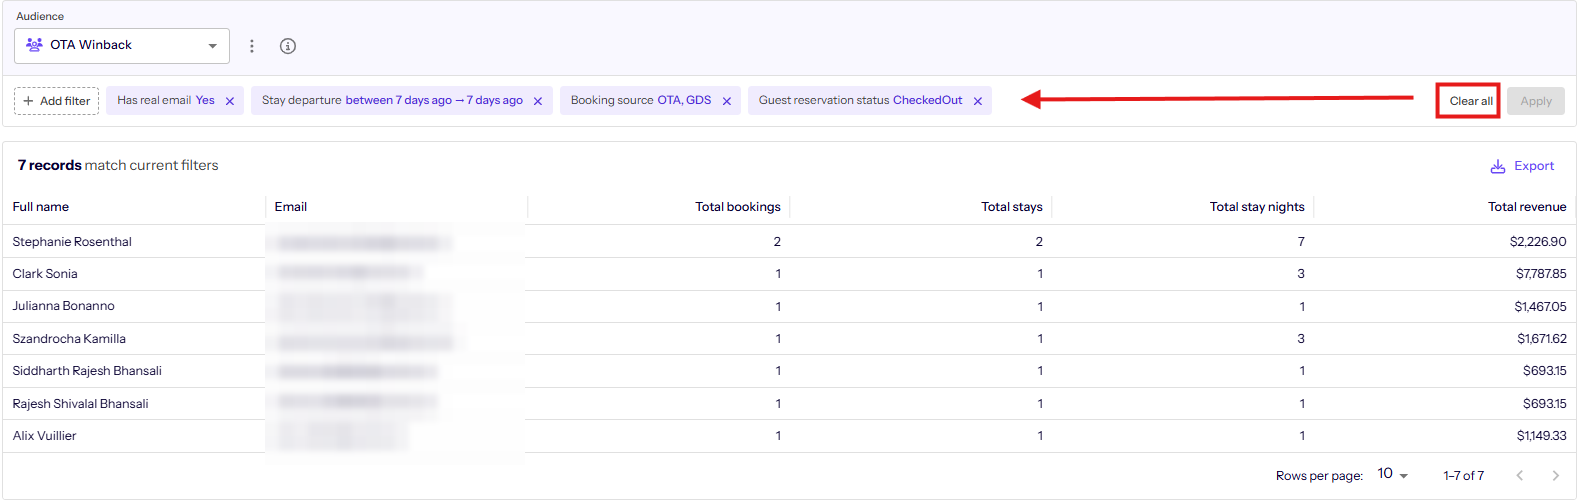Select the Siddharth Rajesh Bhansali row

tap(789, 371)
